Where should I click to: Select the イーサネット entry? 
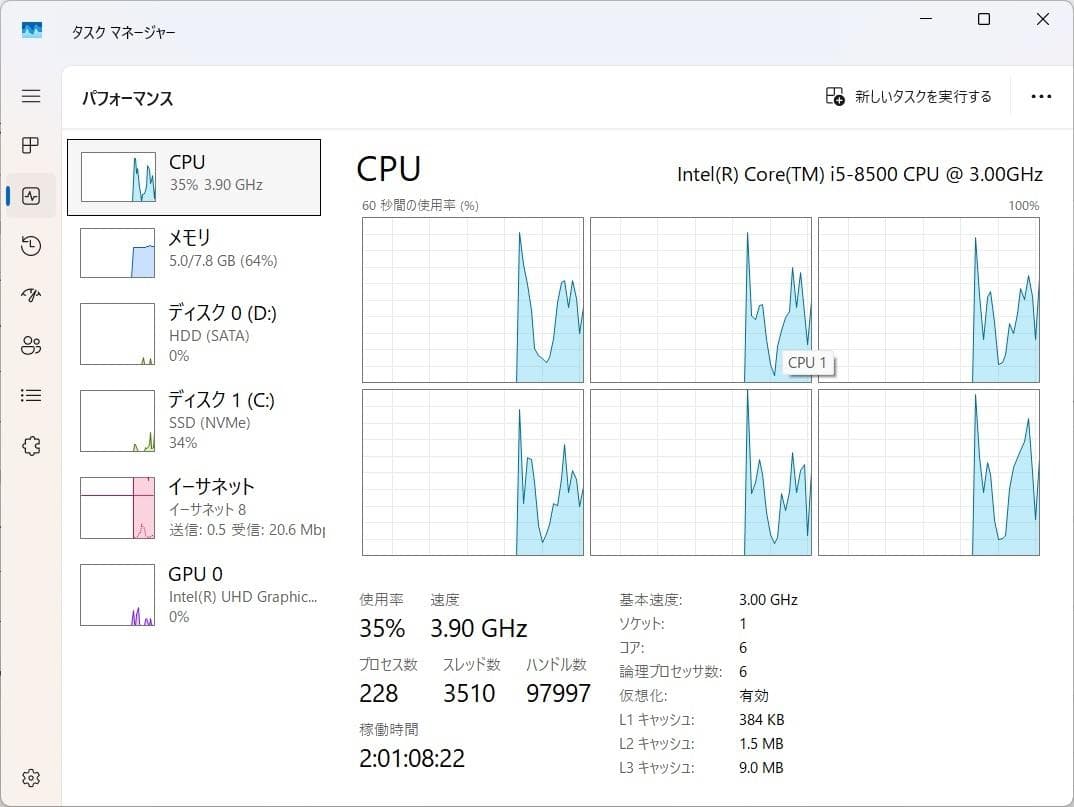click(x=193, y=507)
